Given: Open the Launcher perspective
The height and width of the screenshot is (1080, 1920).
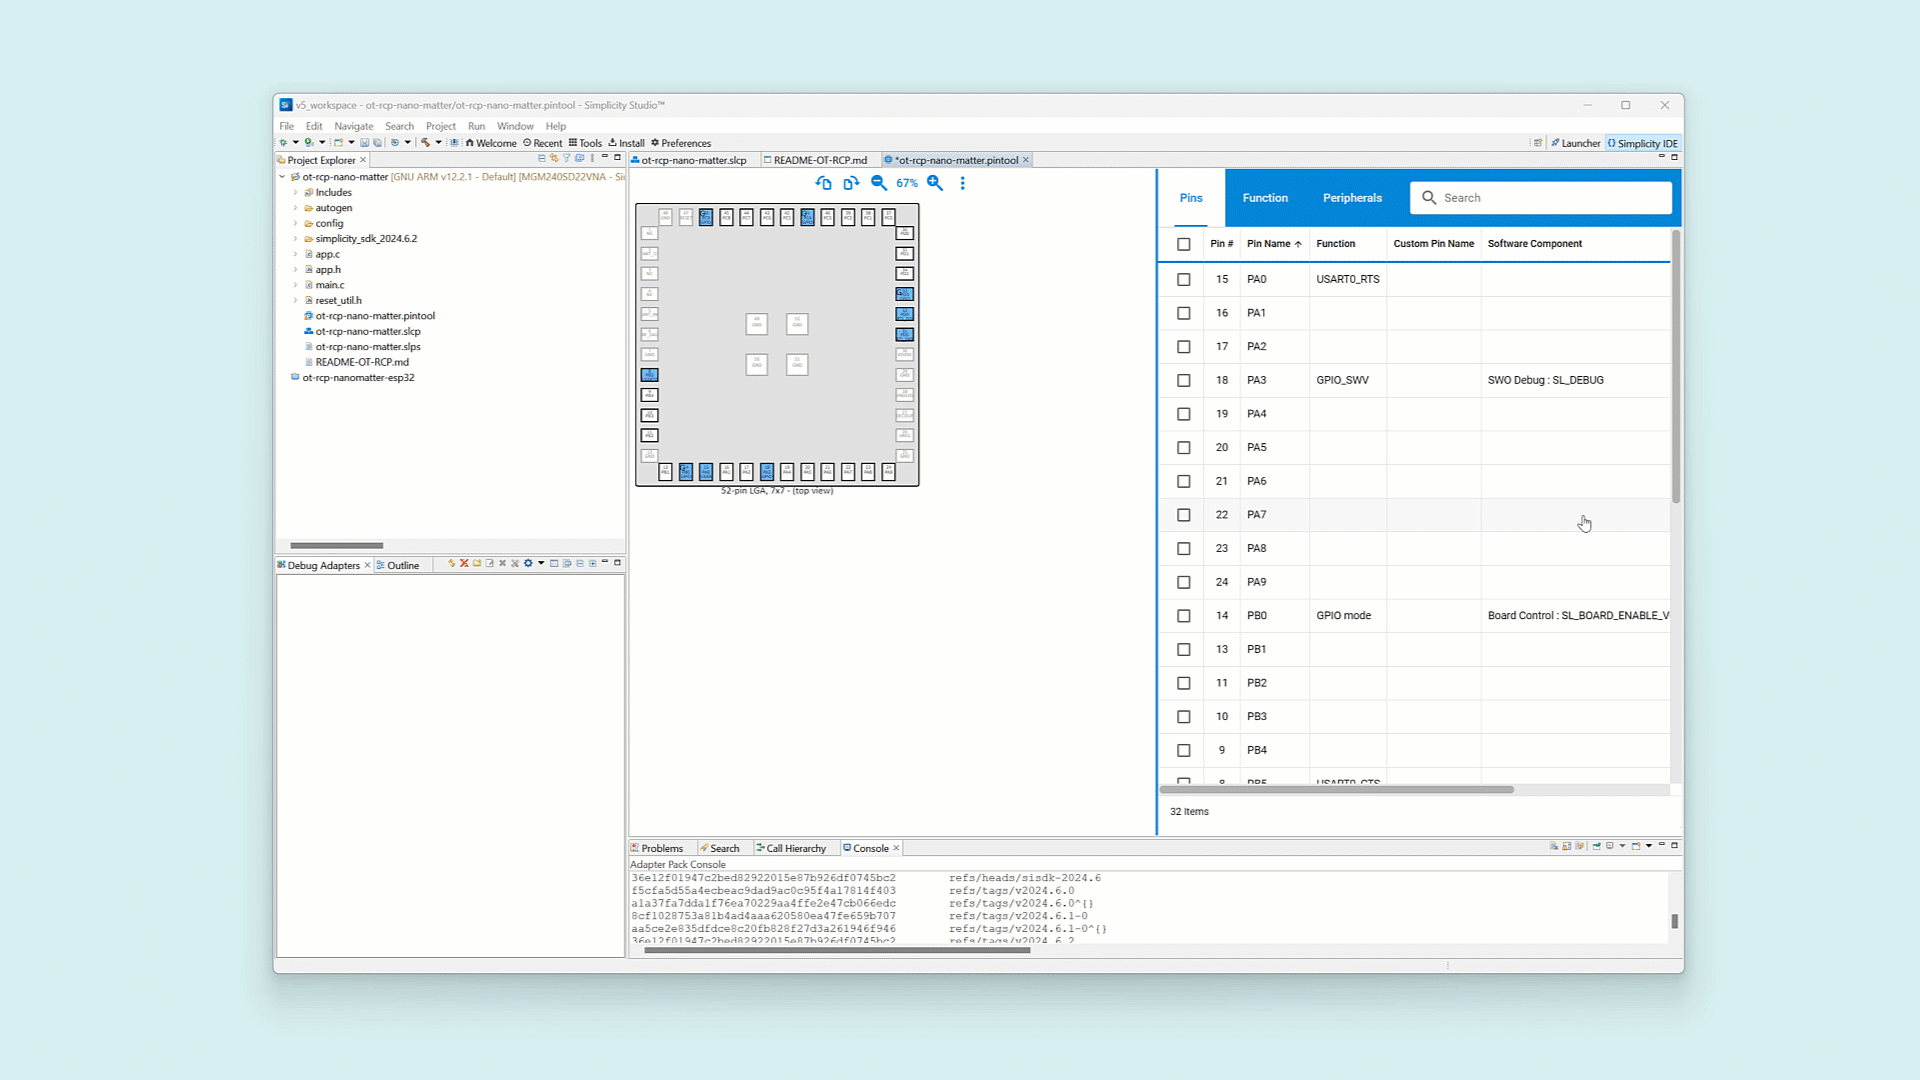Looking at the screenshot, I should [1575, 143].
